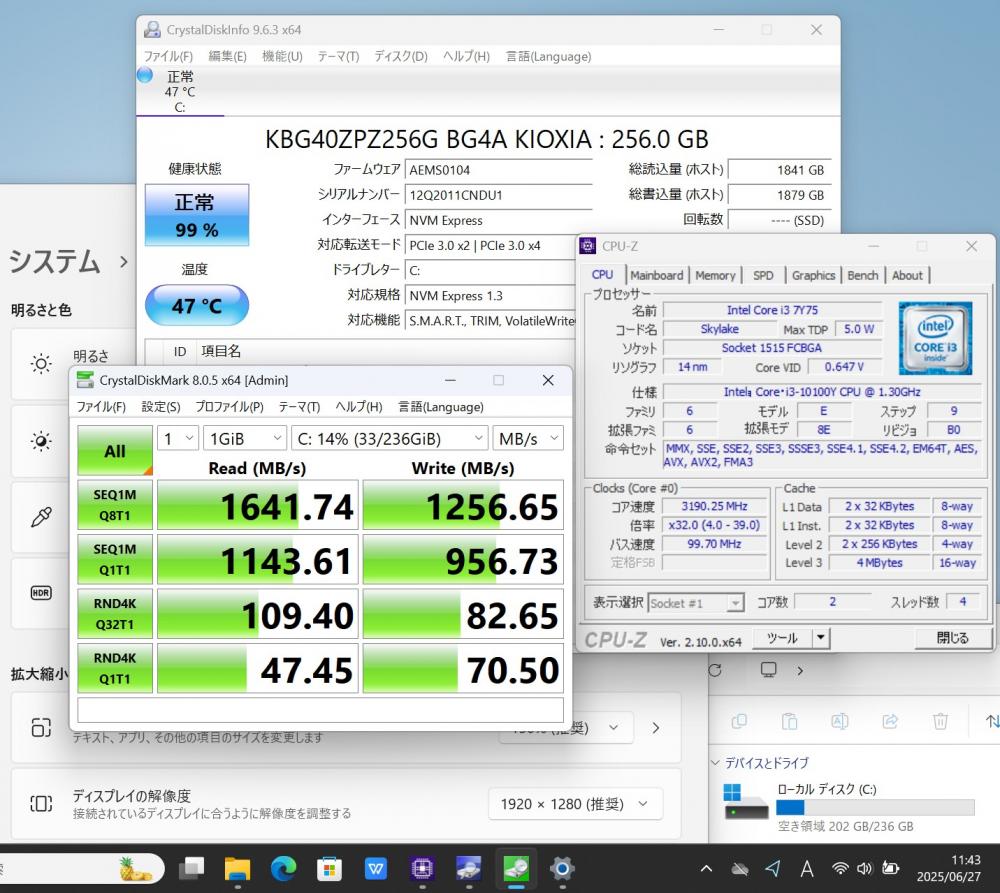The width and height of the screenshot is (1000, 893).
Task: Click the eyedropper color profile icon
Action: click(x=41, y=517)
